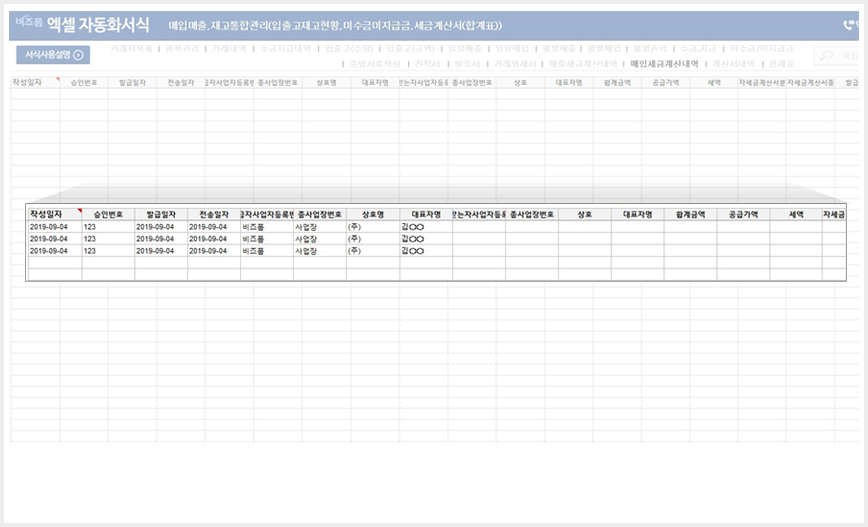Click the 승인번호 header in top grid
The image size is (868, 527).
click(84, 82)
